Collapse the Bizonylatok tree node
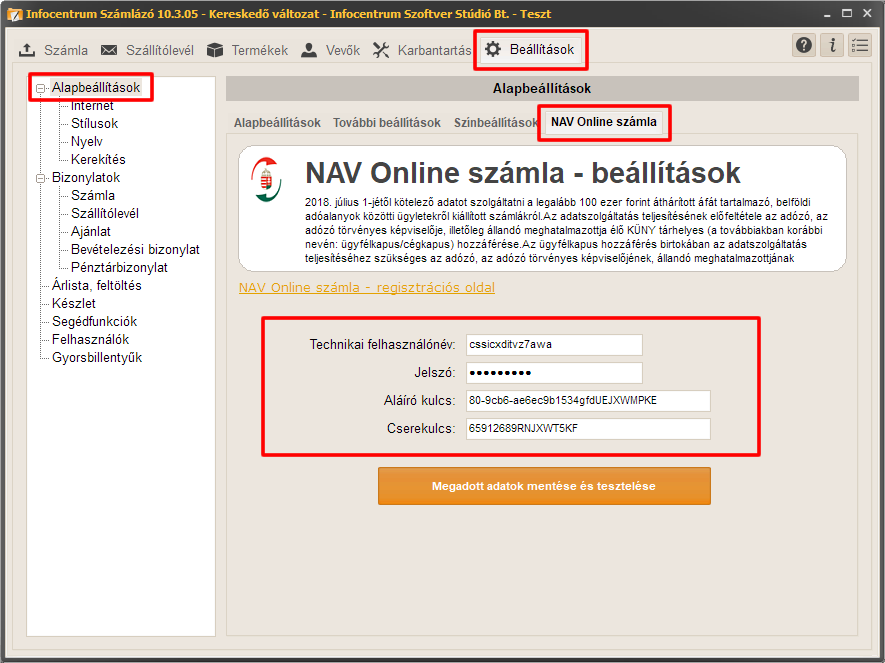This screenshot has width=885, height=663. pos(41,178)
